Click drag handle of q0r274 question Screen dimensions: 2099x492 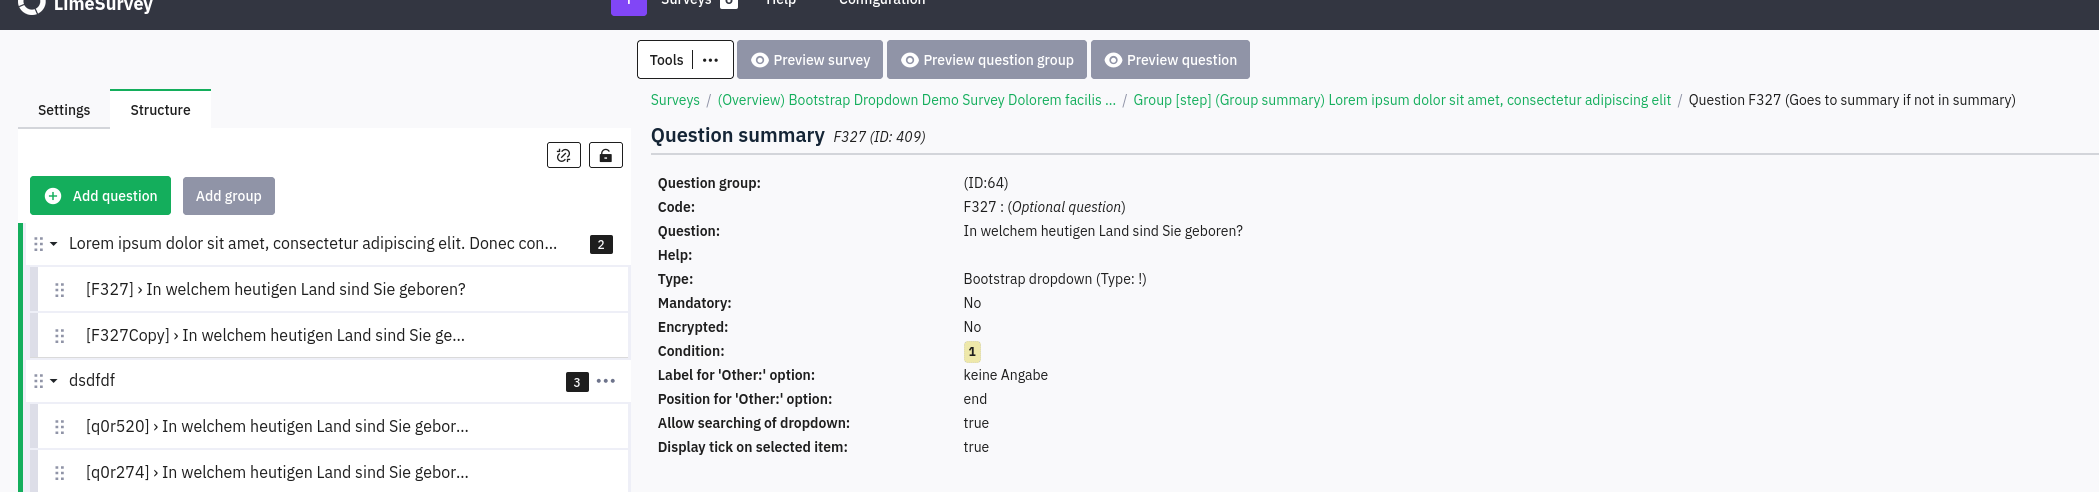pyautogui.click(x=60, y=473)
